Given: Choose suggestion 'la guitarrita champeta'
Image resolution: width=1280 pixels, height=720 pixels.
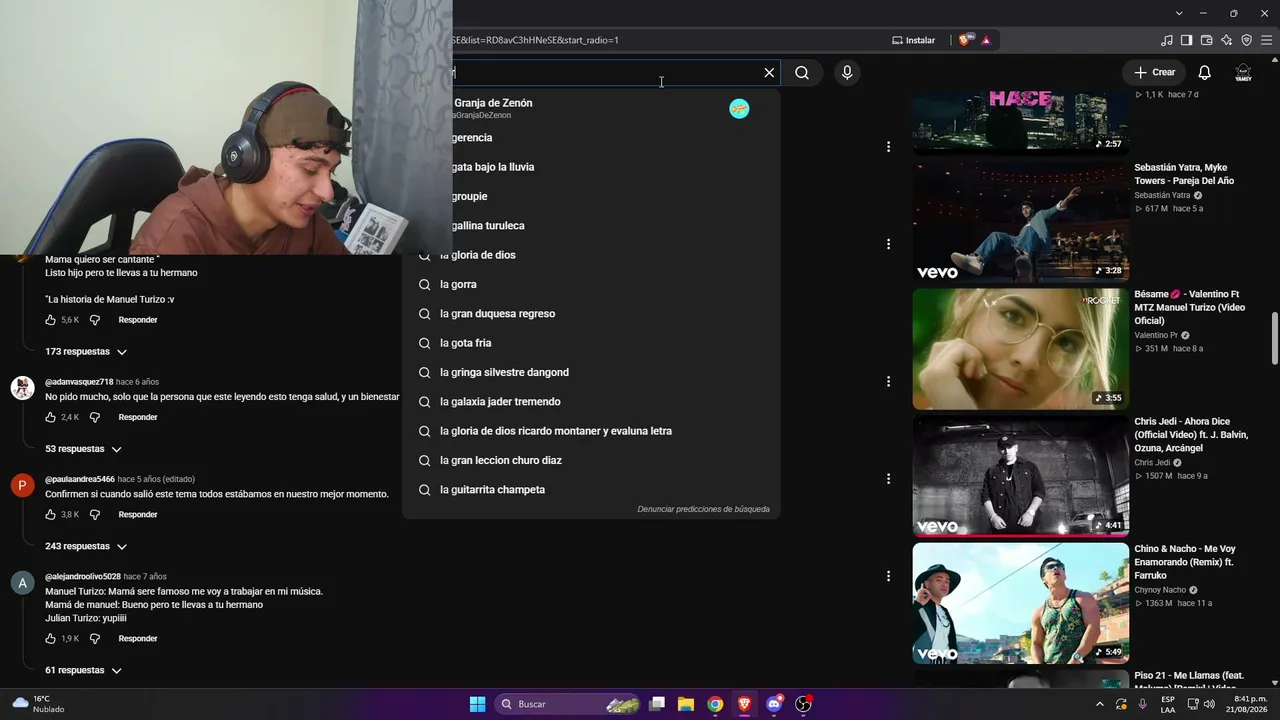Looking at the screenshot, I should (x=591, y=490).
